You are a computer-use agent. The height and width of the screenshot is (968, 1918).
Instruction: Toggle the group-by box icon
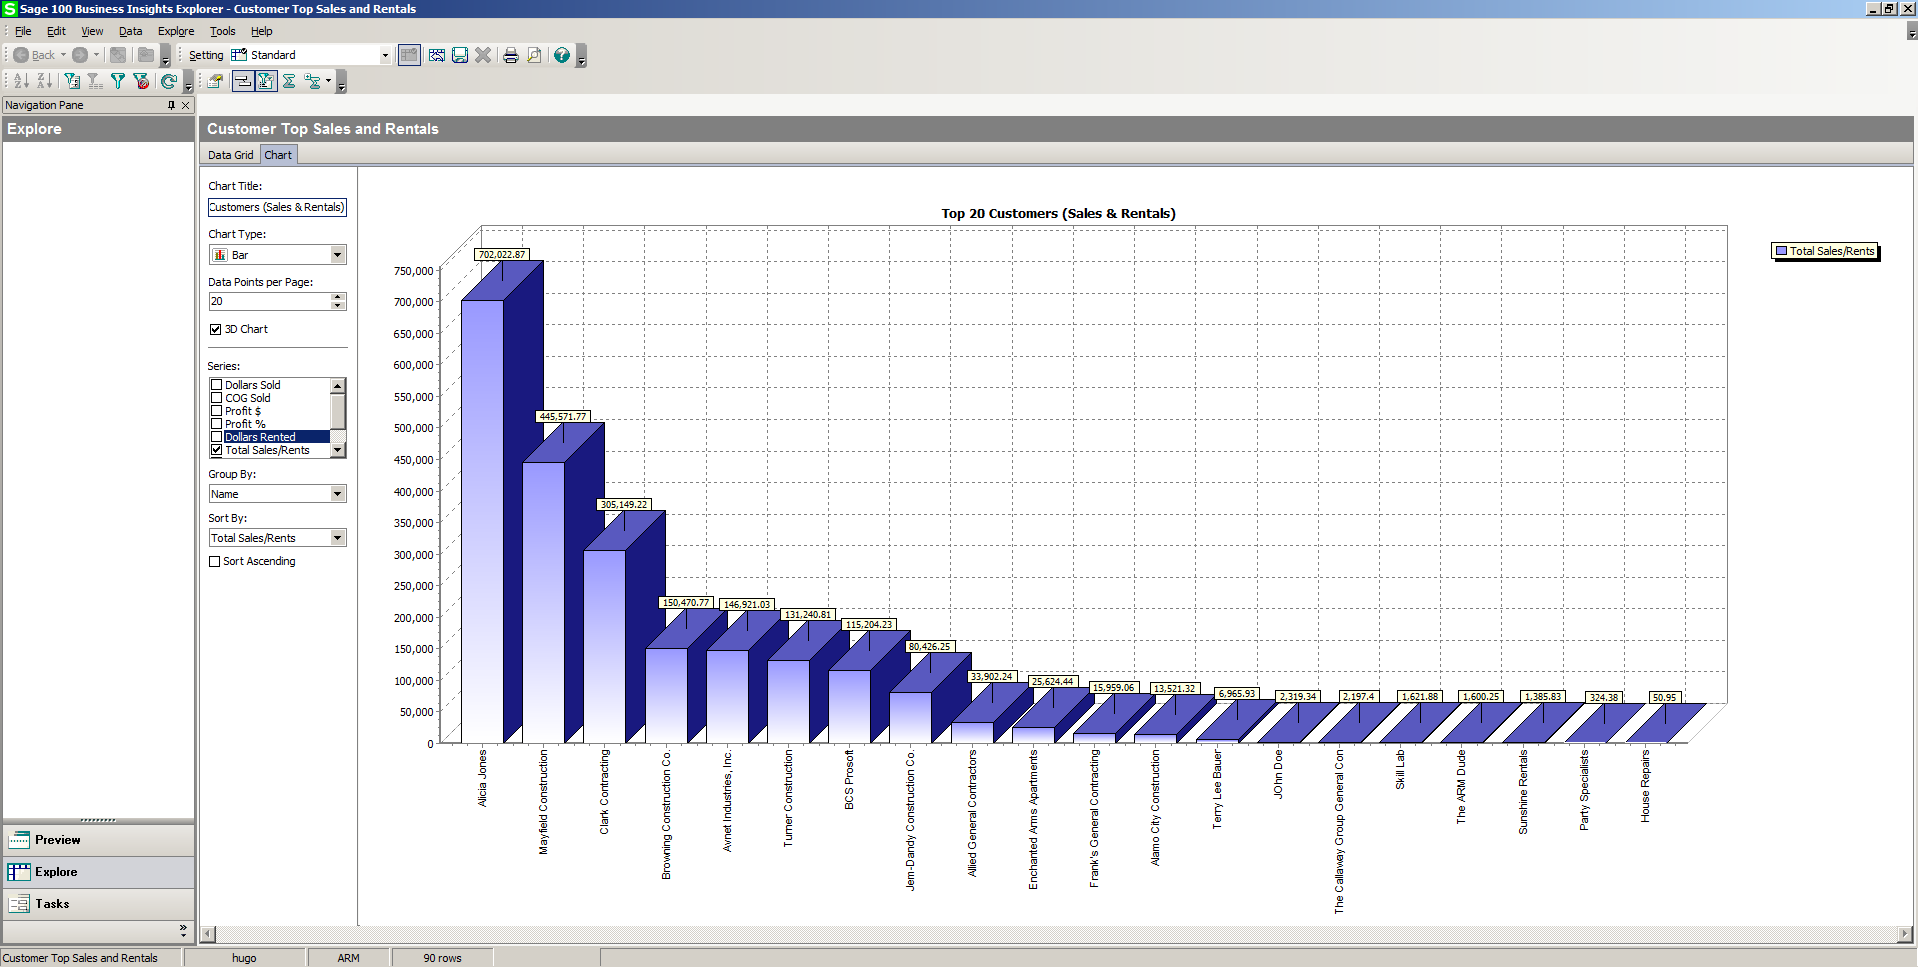242,81
